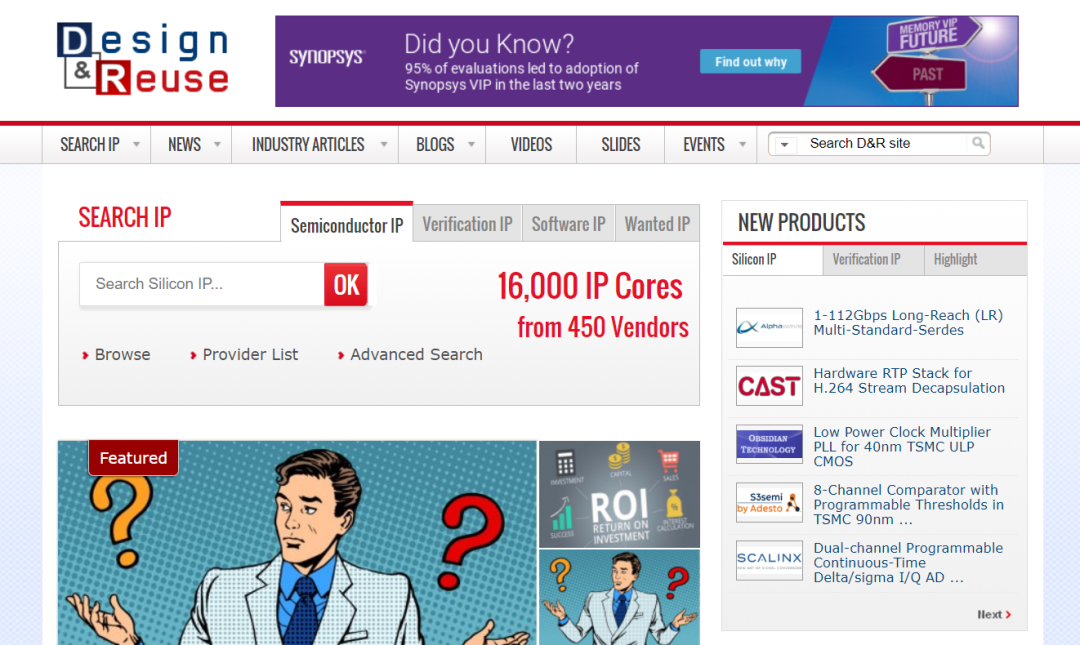Viewport: 1080px width, 645px height.
Task: Open the SLIDES page
Action: click(x=621, y=145)
